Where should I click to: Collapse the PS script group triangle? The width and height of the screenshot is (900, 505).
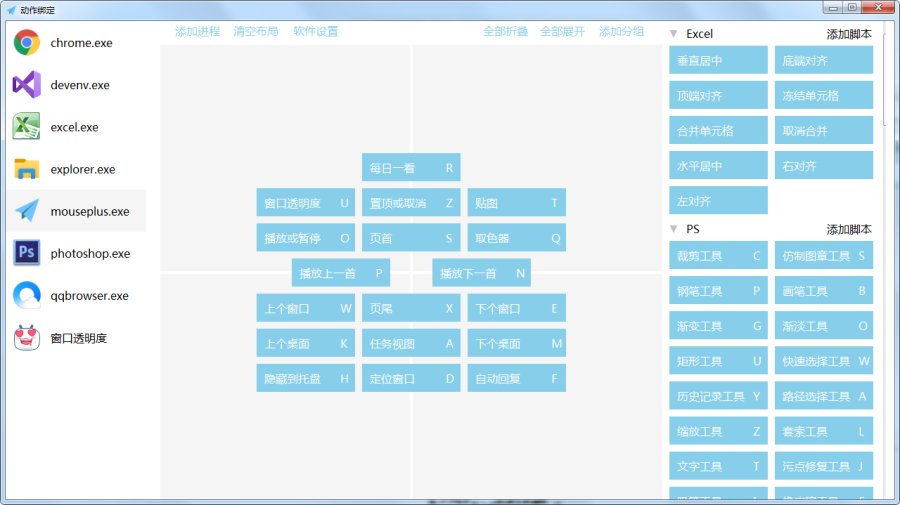click(x=674, y=229)
